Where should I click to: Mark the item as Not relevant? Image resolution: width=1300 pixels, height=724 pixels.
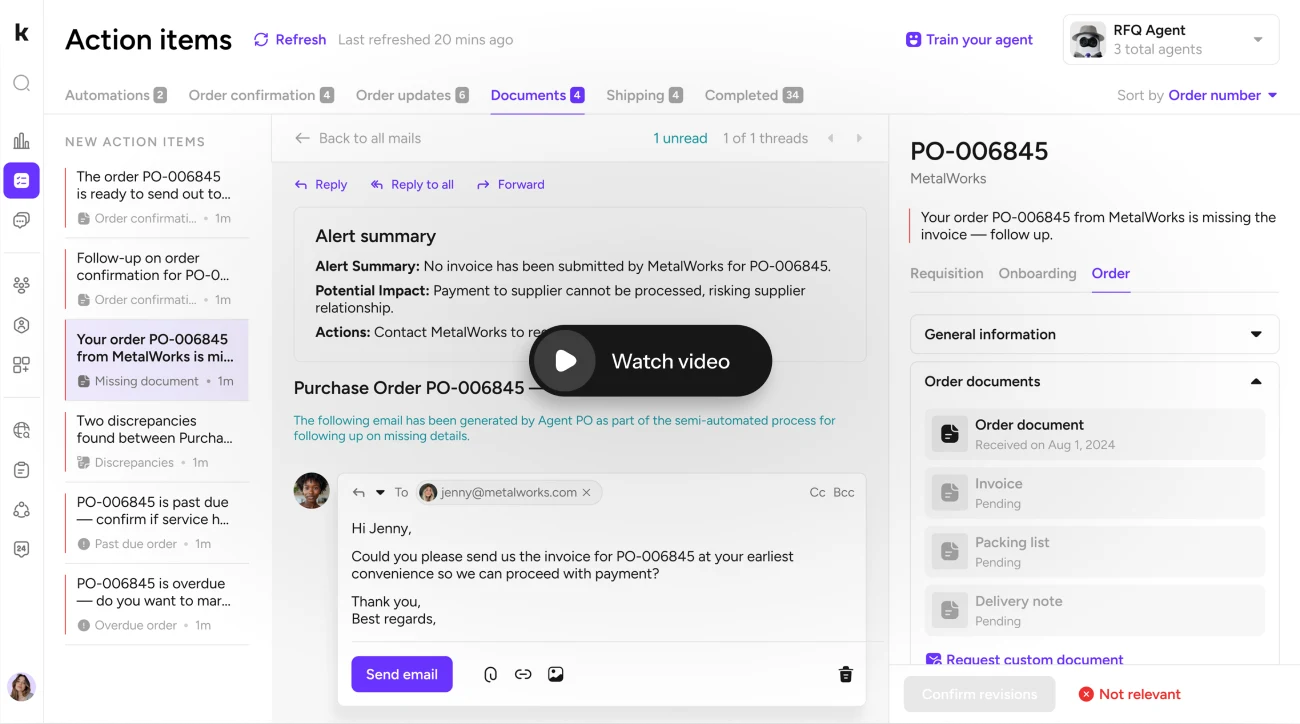1129,694
